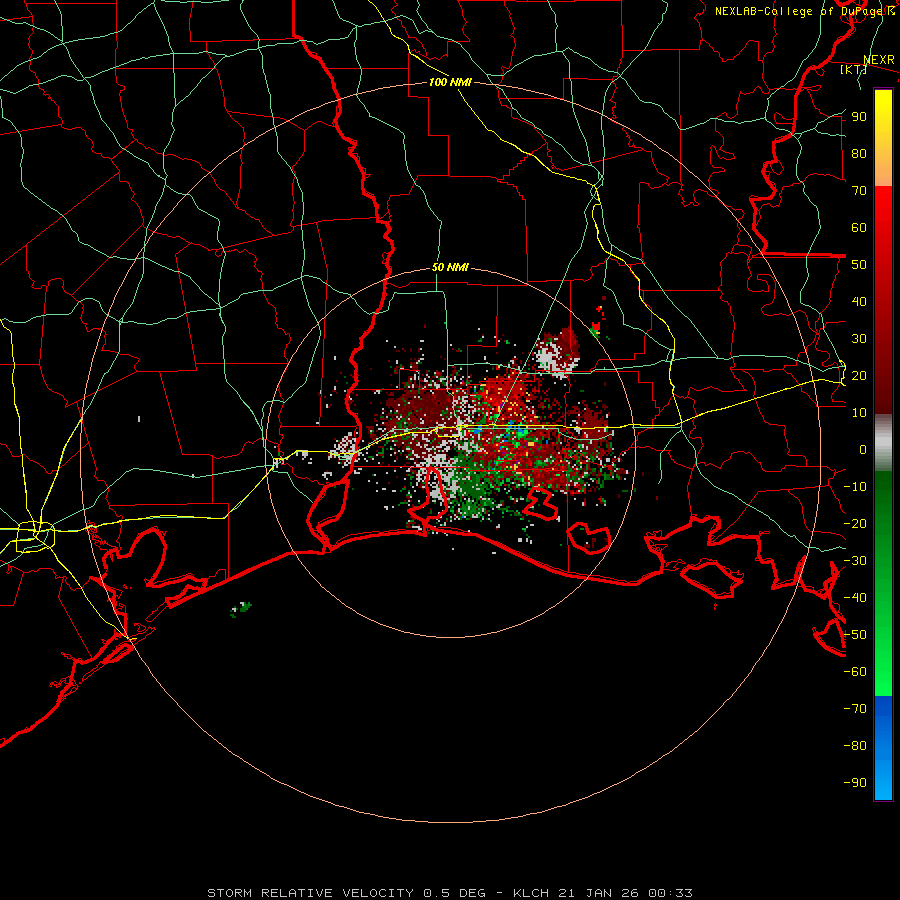Click the "-40" value on the velocity scale
Screen dimensions: 900x900
coord(855,598)
